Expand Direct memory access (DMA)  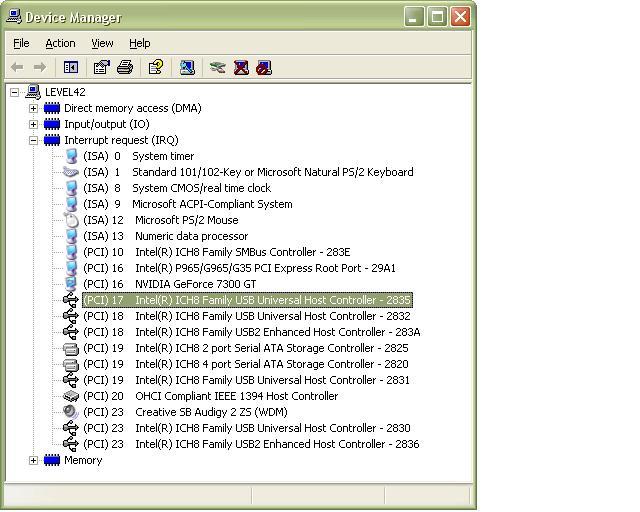(x=33, y=108)
